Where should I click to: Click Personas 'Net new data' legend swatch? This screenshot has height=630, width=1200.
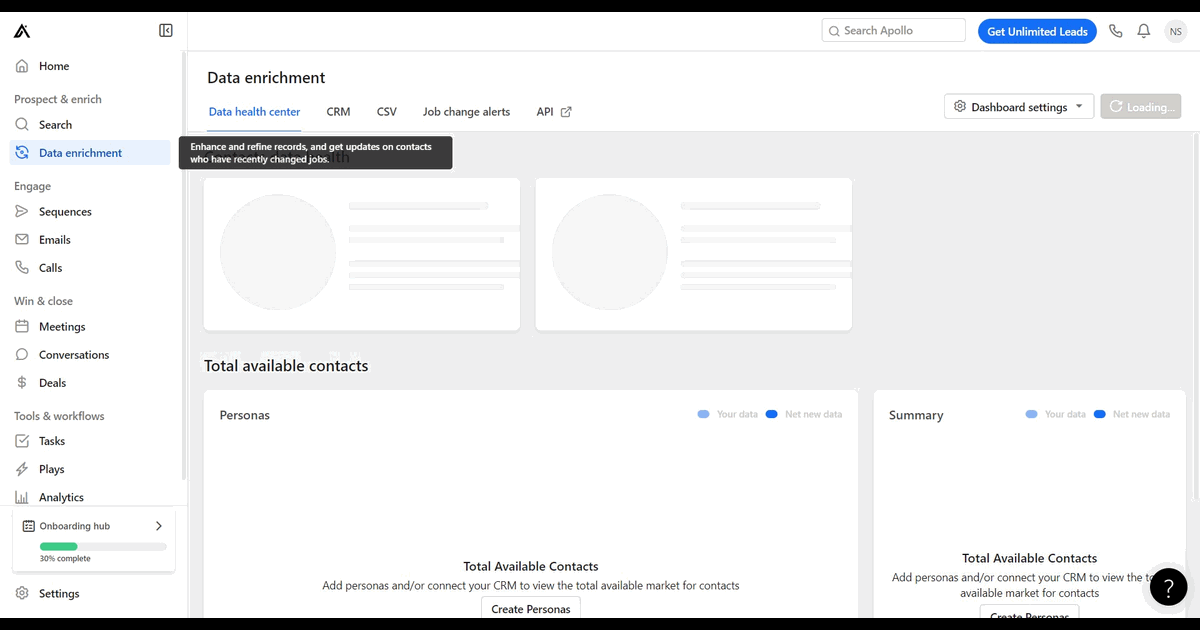(772, 414)
